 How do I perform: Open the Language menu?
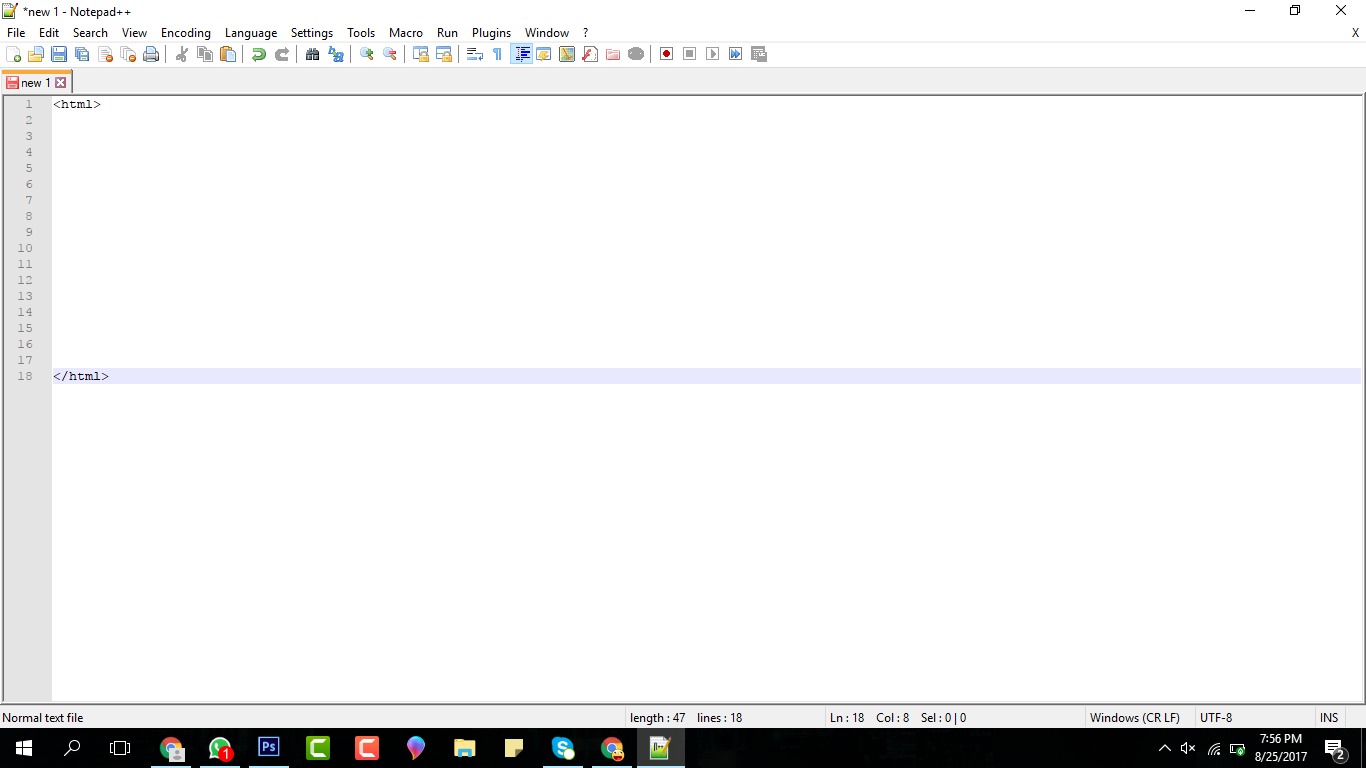pos(251,33)
